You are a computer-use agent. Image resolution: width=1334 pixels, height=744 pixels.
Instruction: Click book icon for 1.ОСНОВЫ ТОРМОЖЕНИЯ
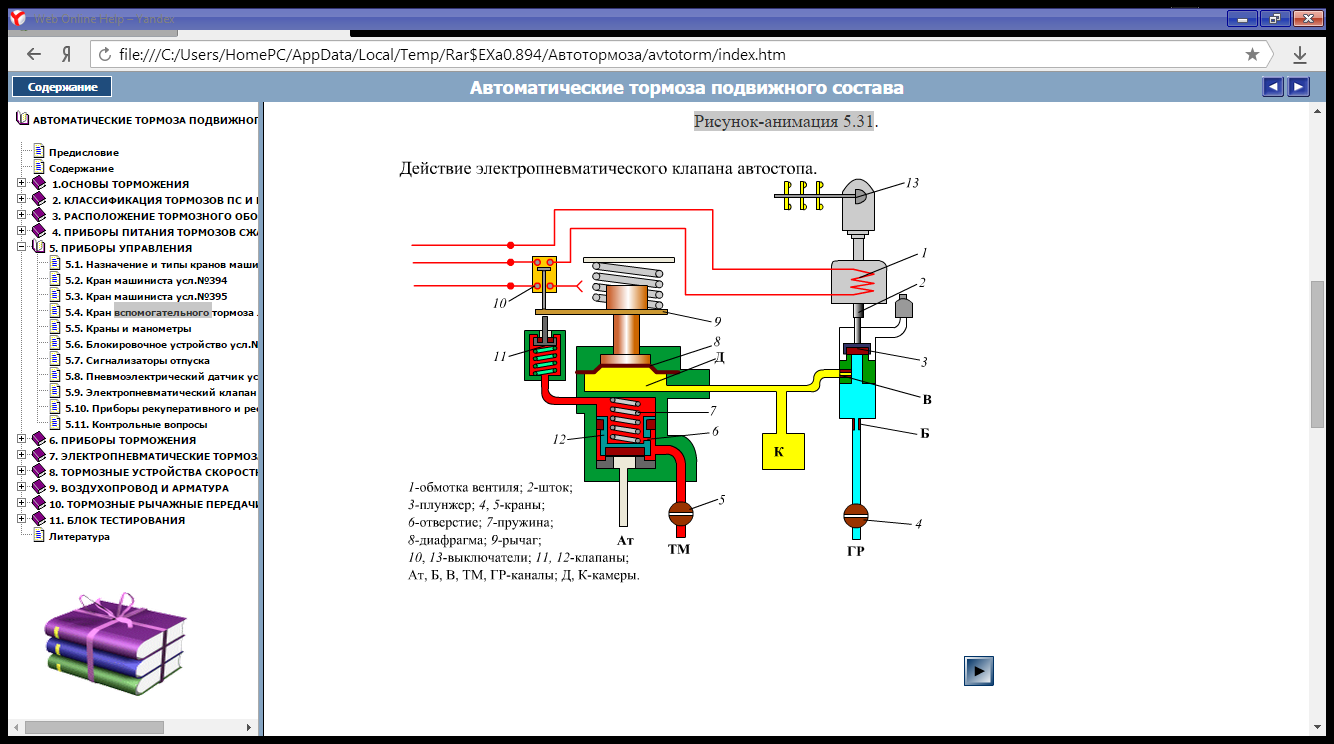(x=40, y=184)
